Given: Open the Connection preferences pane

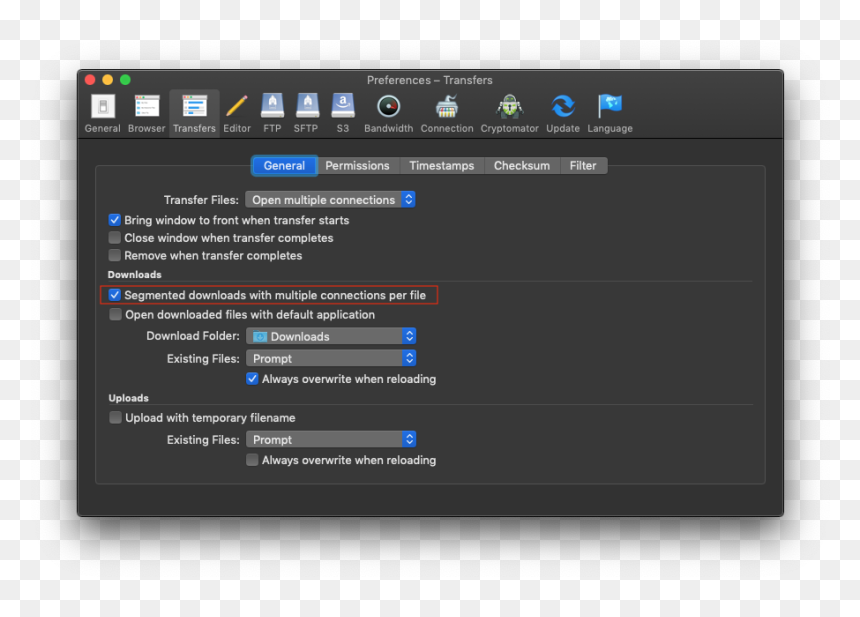Looking at the screenshot, I should (447, 114).
